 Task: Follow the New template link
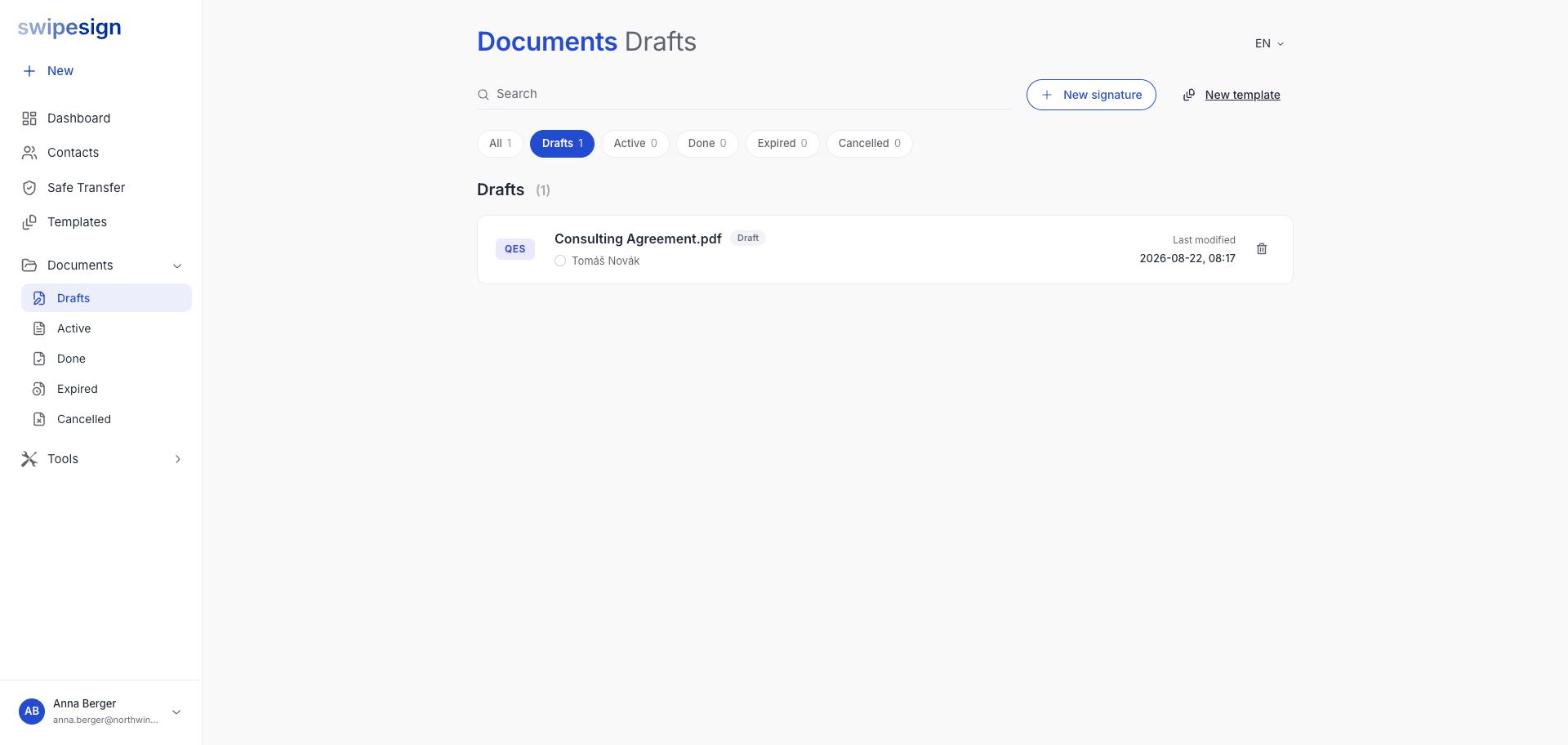[1242, 95]
